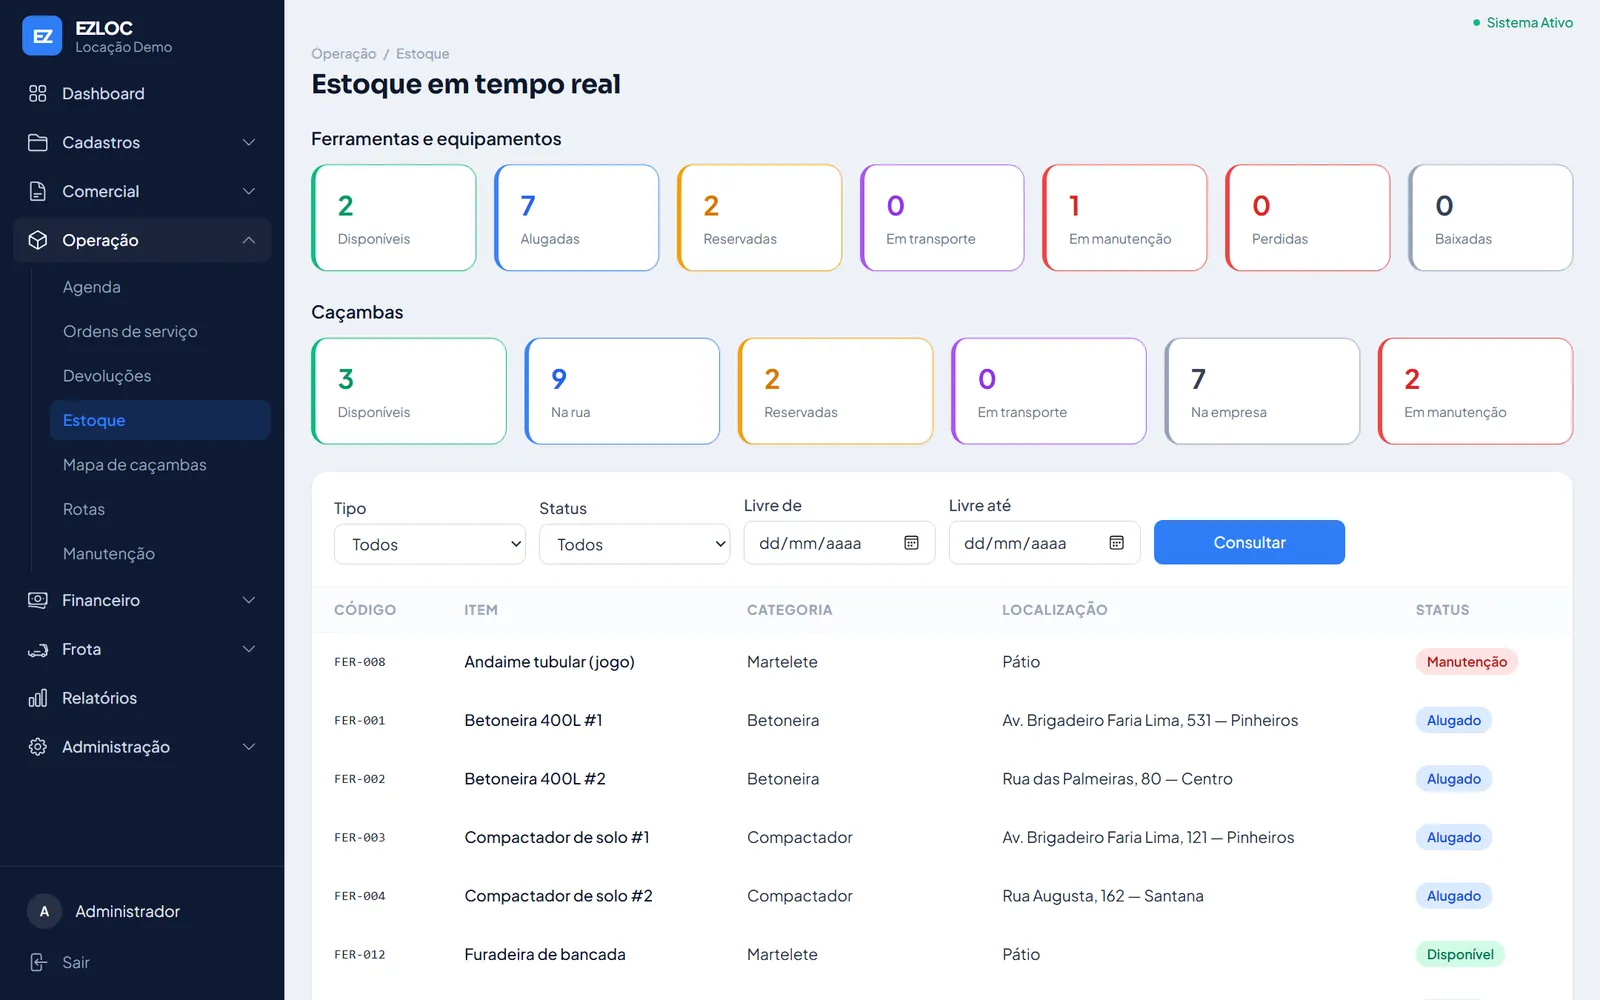Click the Dashboard grid icon
Image resolution: width=1600 pixels, height=1000 pixels.
[x=38, y=93]
